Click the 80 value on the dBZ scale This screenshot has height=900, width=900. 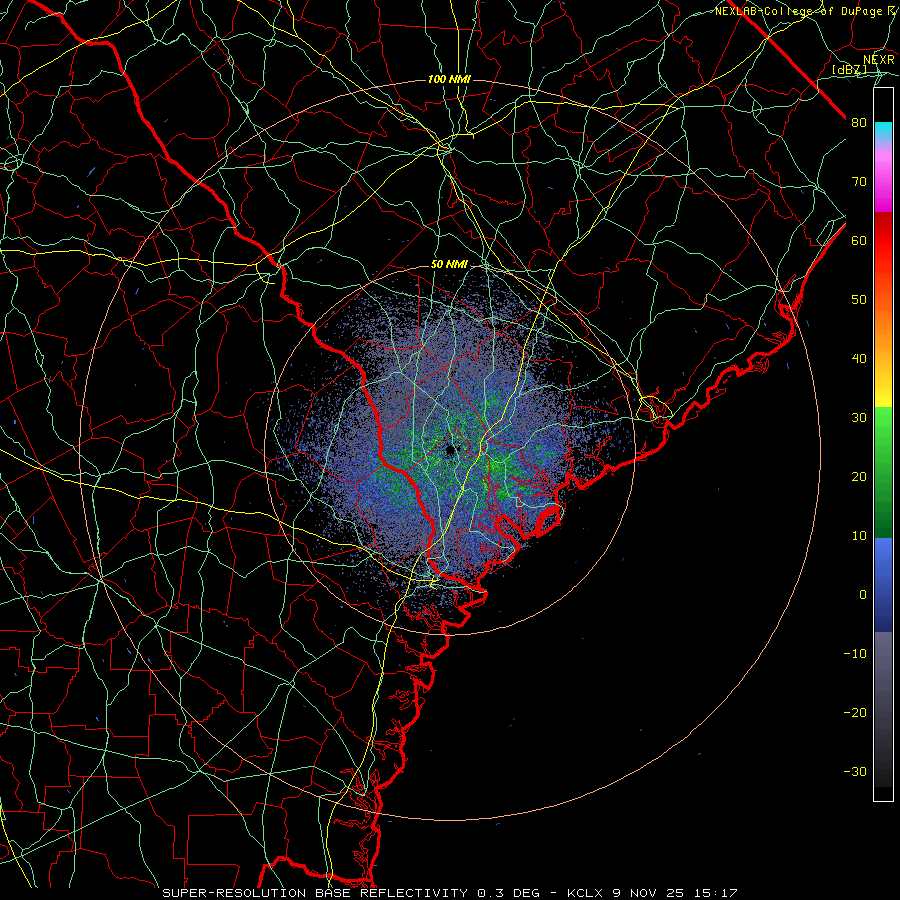pyautogui.click(x=859, y=122)
